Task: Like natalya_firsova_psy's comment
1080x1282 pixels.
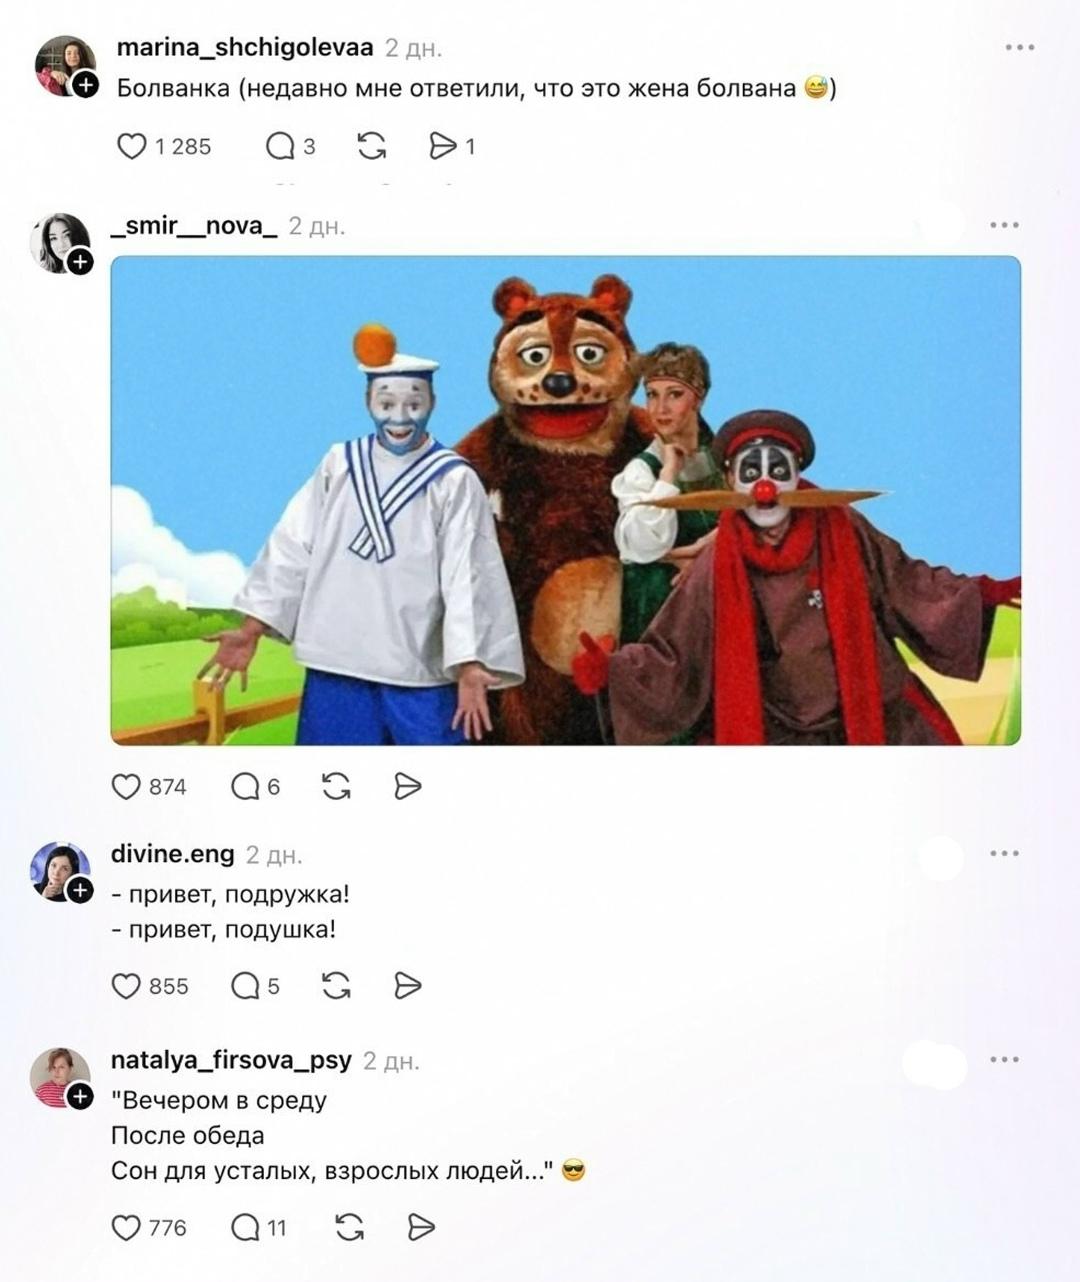Action: click(126, 1227)
